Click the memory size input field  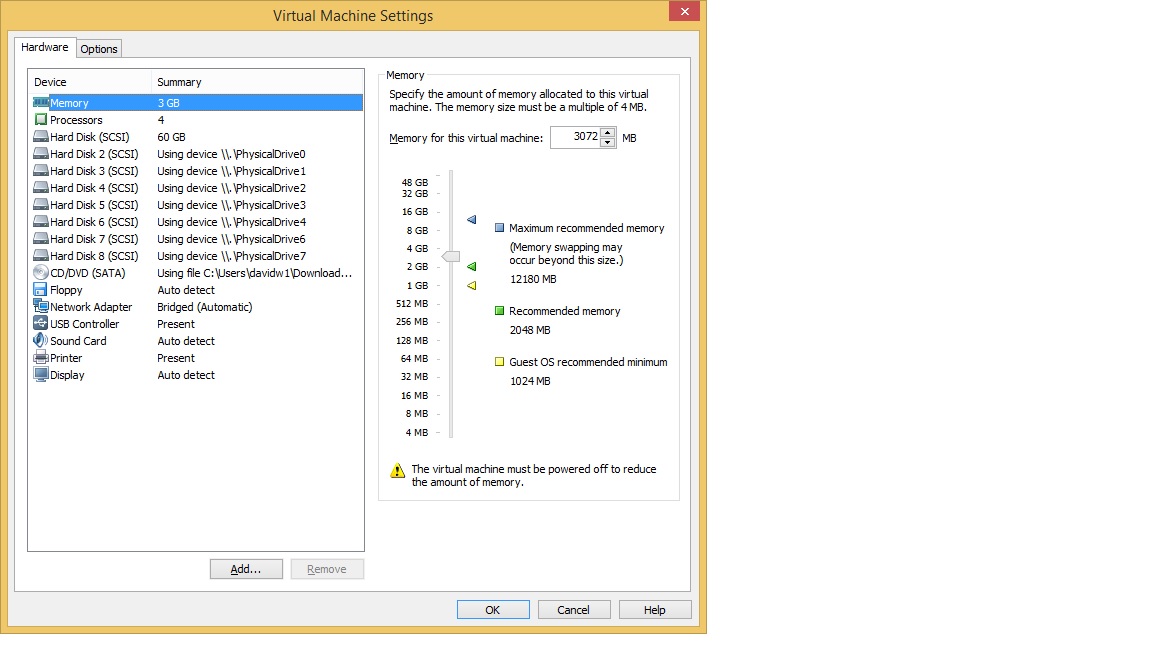point(575,138)
